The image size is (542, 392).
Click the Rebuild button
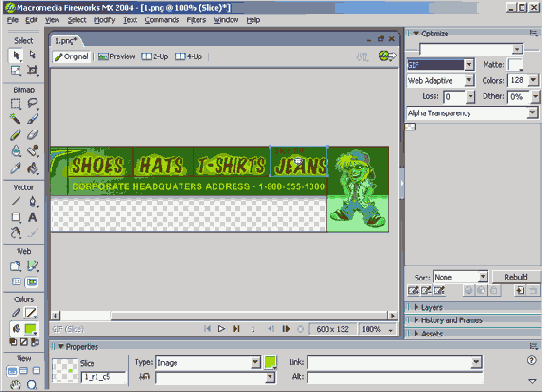516,277
